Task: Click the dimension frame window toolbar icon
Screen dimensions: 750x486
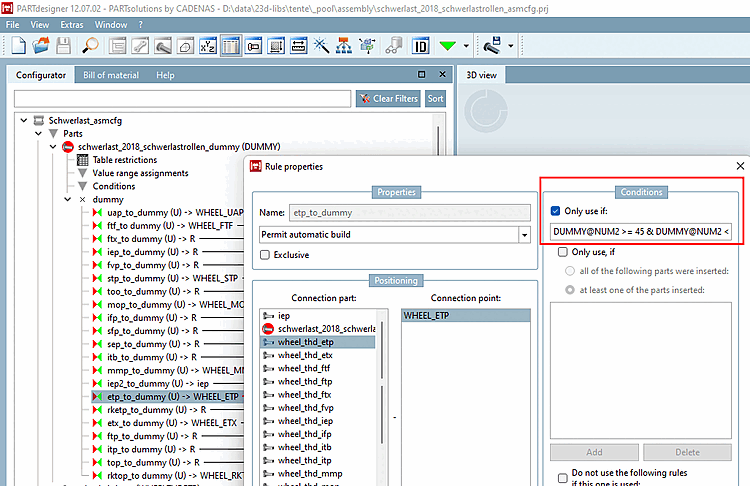Action: click(276, 46)
